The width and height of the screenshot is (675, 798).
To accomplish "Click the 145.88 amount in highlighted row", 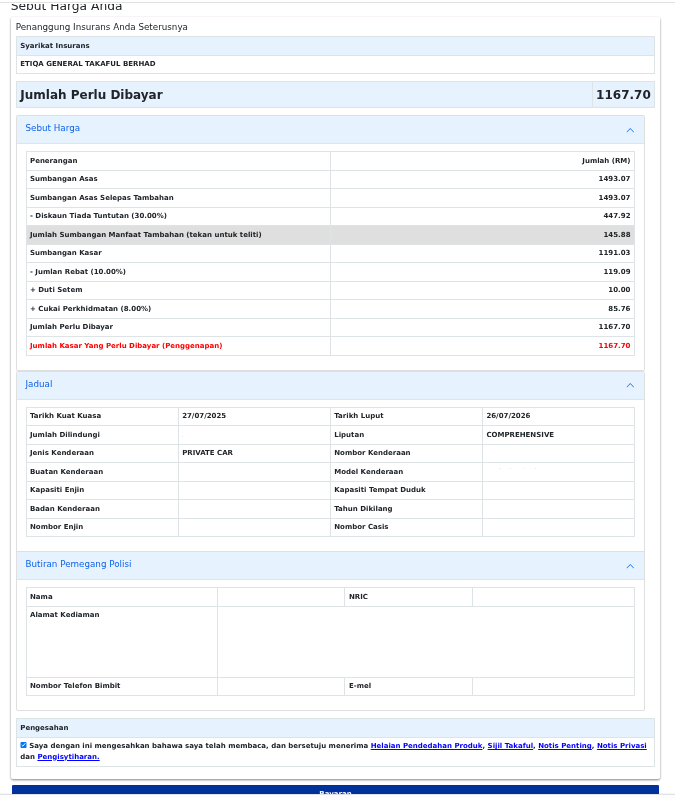I will click(x=616, y=235).
